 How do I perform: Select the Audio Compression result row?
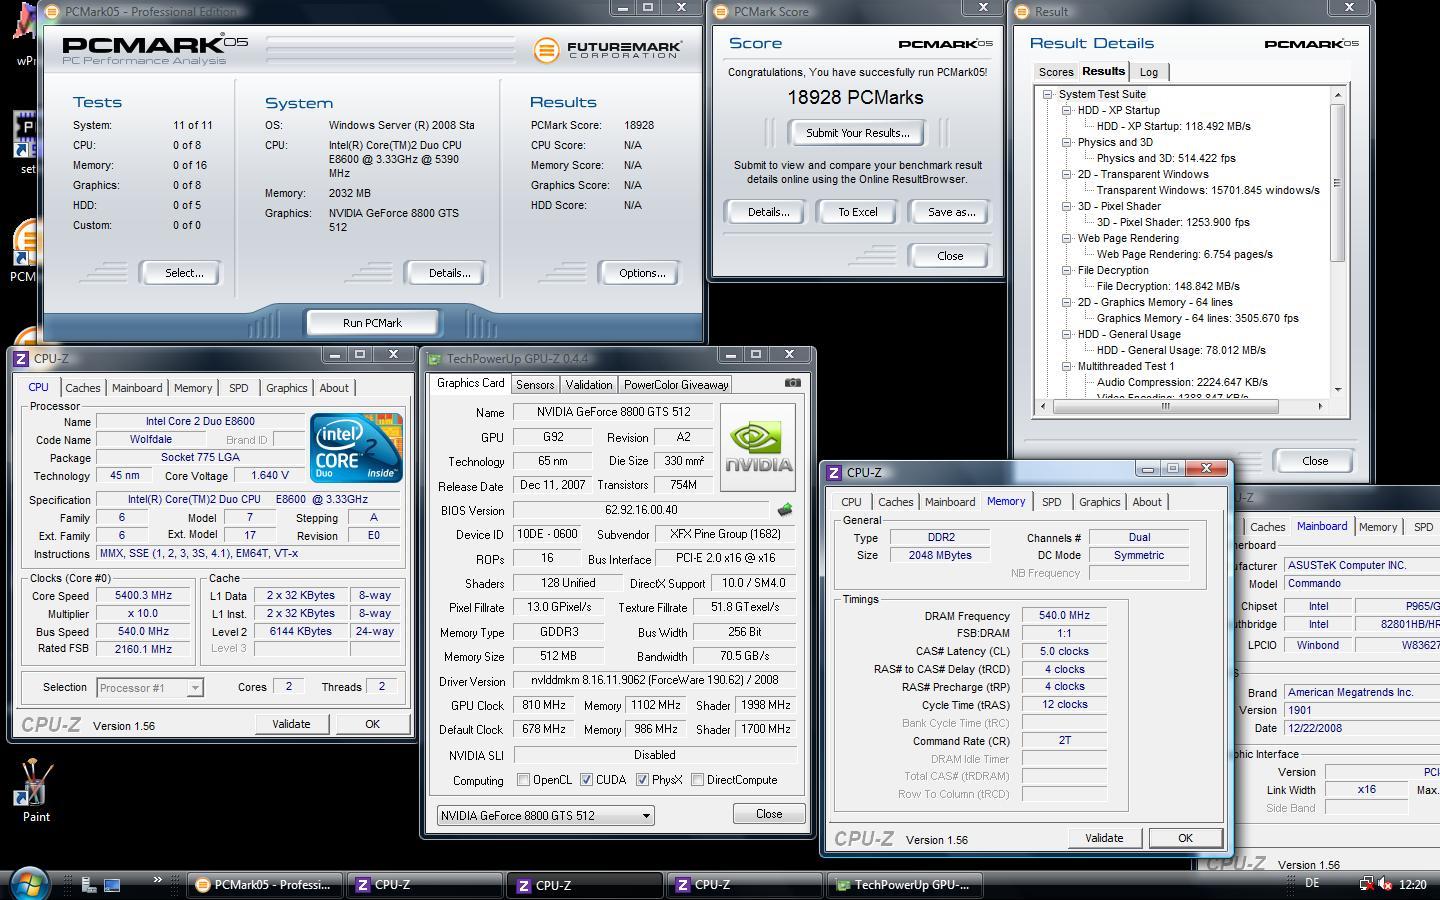tap(1181, 382)
